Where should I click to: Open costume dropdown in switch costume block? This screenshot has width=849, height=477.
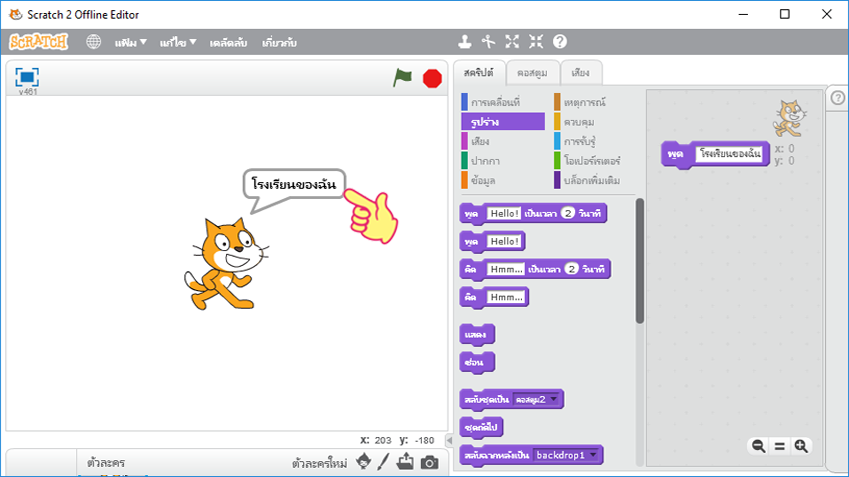click(553, 400)
